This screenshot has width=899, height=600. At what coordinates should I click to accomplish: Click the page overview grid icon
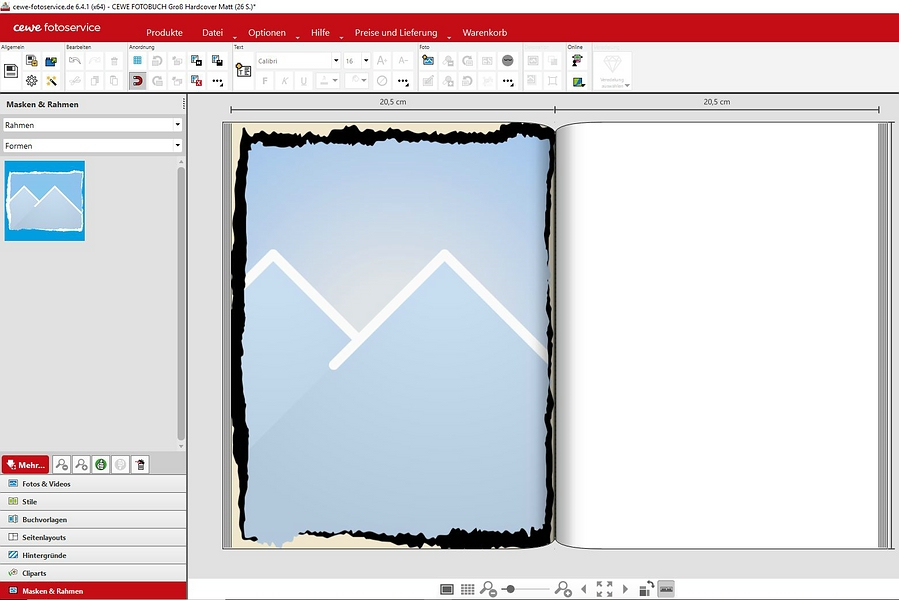tap(468, 589)
